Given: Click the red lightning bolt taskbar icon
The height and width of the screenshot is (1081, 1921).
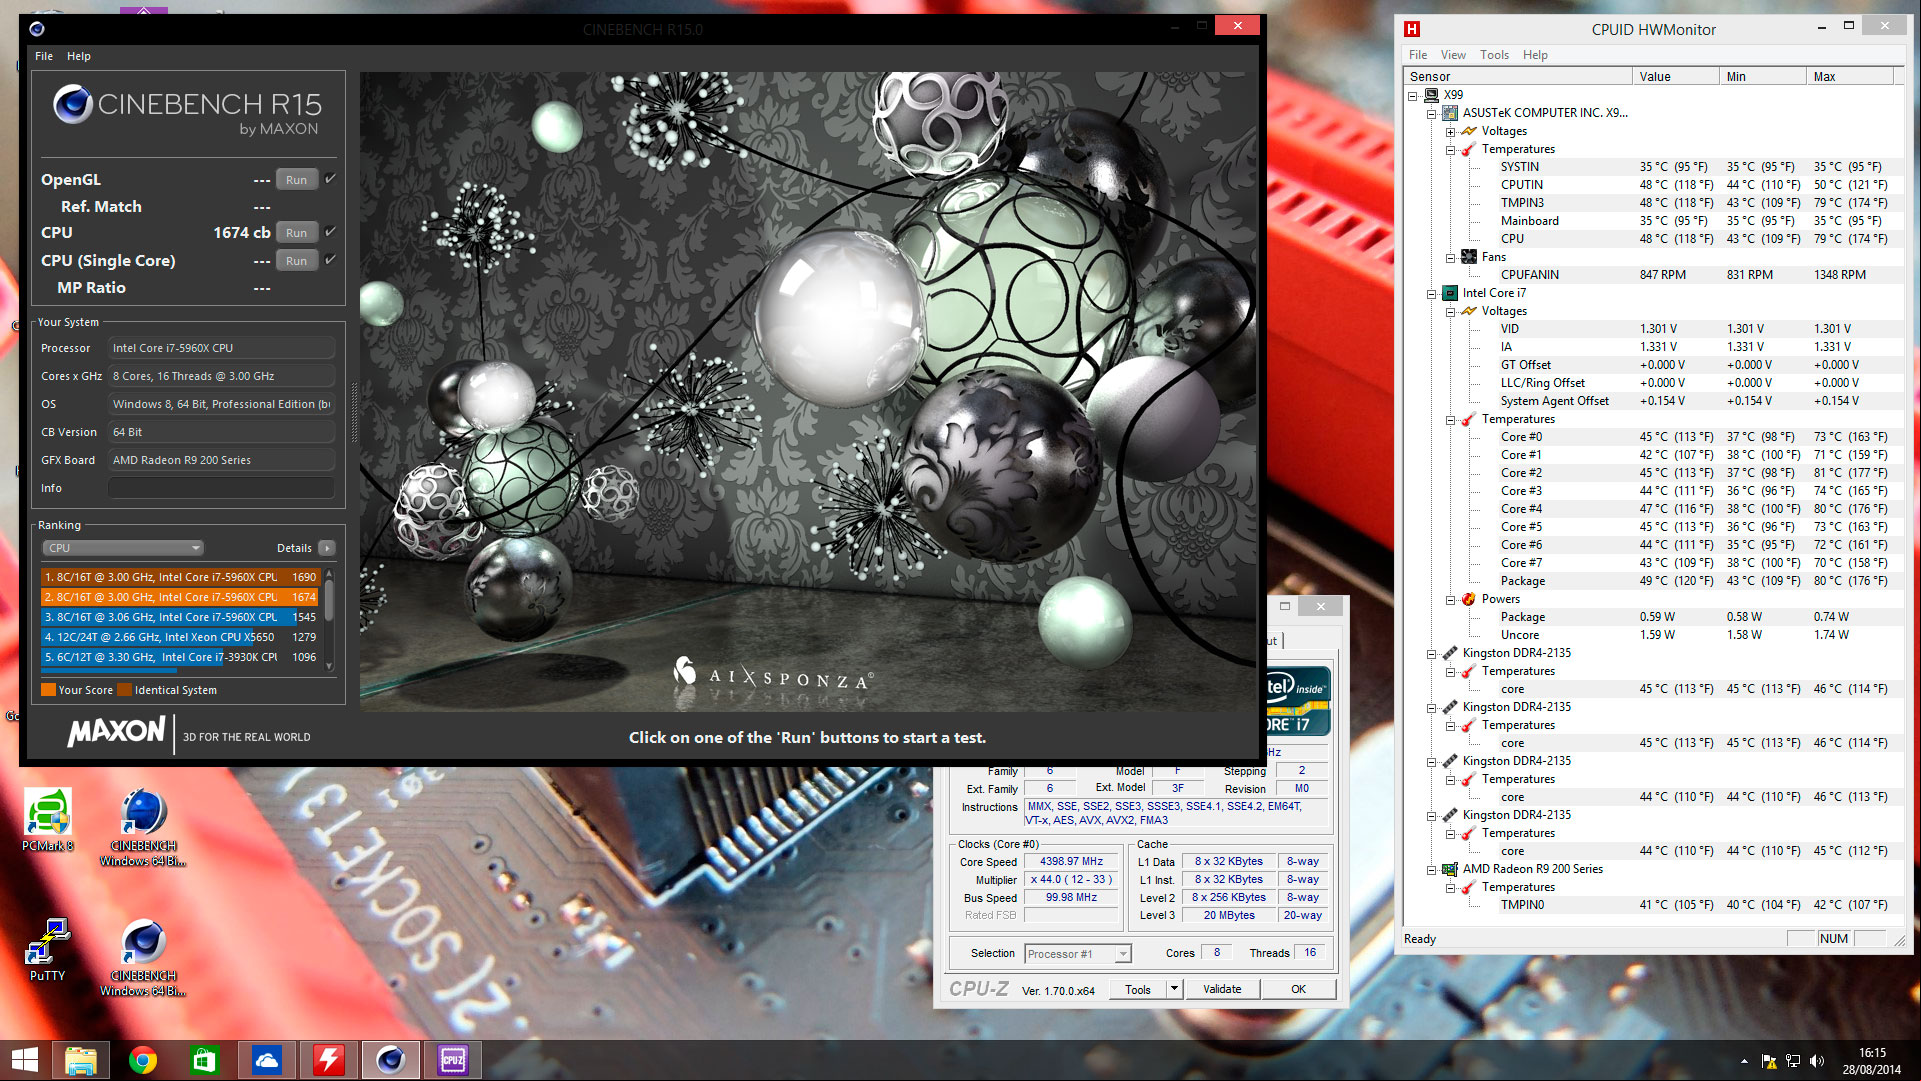Looking at the screenshot, I should pyautogui.click(x=329, y=1061).
